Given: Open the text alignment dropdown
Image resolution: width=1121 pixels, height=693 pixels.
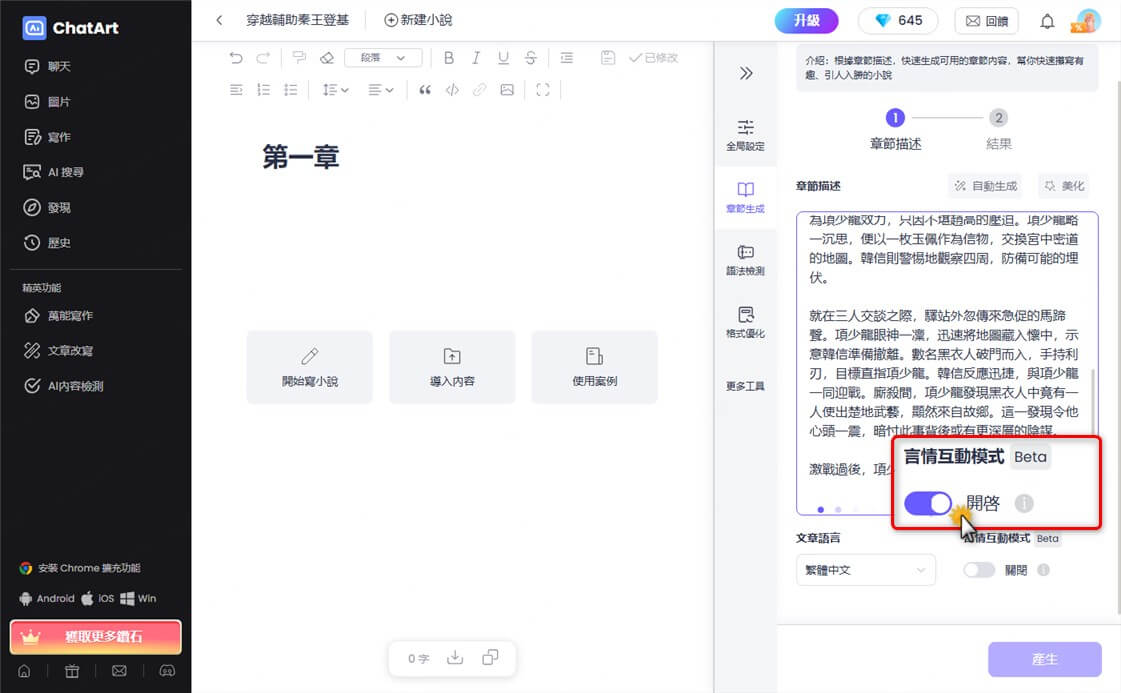Looking at the screenshot, I should (x=380, y=90).
